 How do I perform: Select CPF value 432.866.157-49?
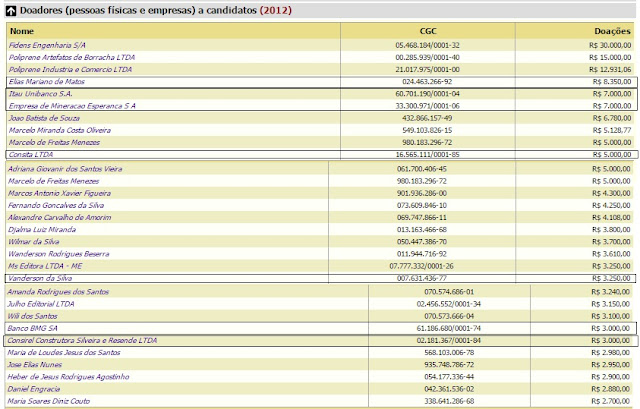coord(427,118)
